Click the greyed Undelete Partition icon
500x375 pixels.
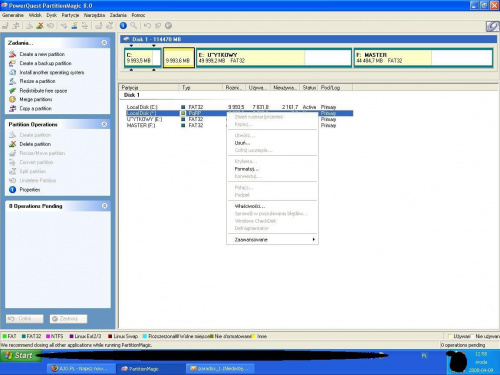12,180
